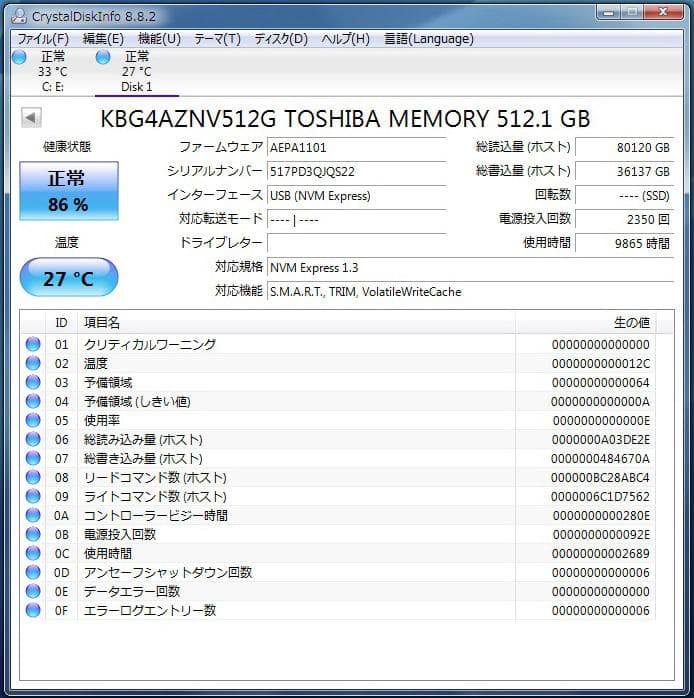Click the NVM Express 1.3 standard field
The width and height of the screenshot is (694, 698).
(470, 268)
